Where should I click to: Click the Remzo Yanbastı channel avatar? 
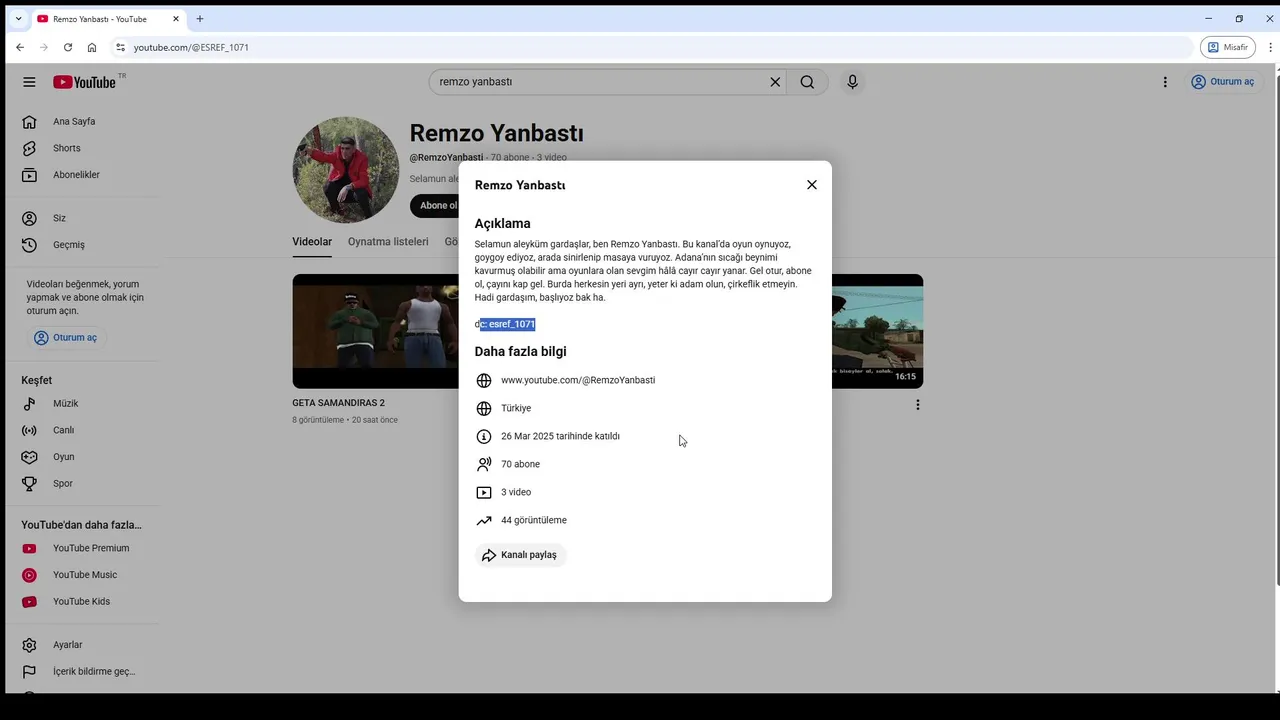[x=346, y=170]
